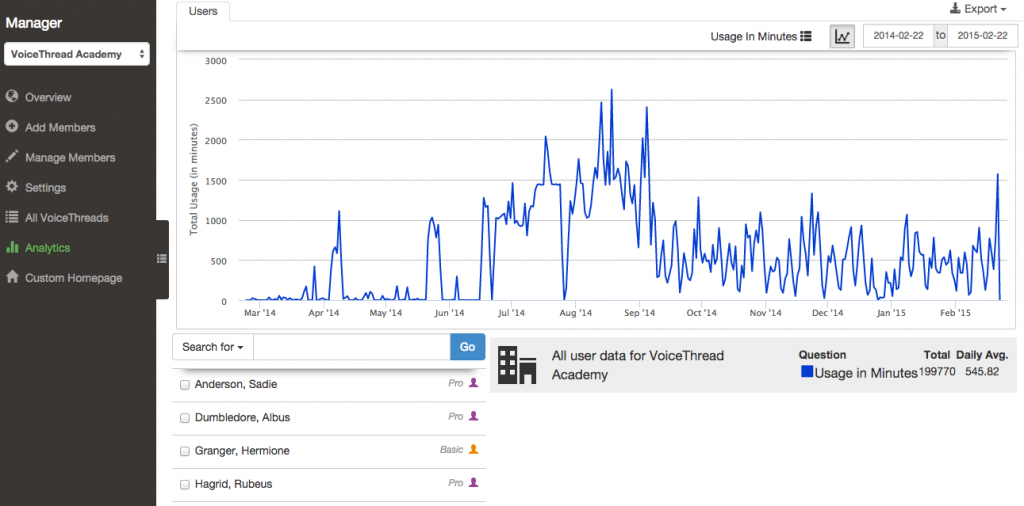This screenshot has height=506, width=1024.
Task: Open All VoiceThreads
Action: tap(67, 217)
